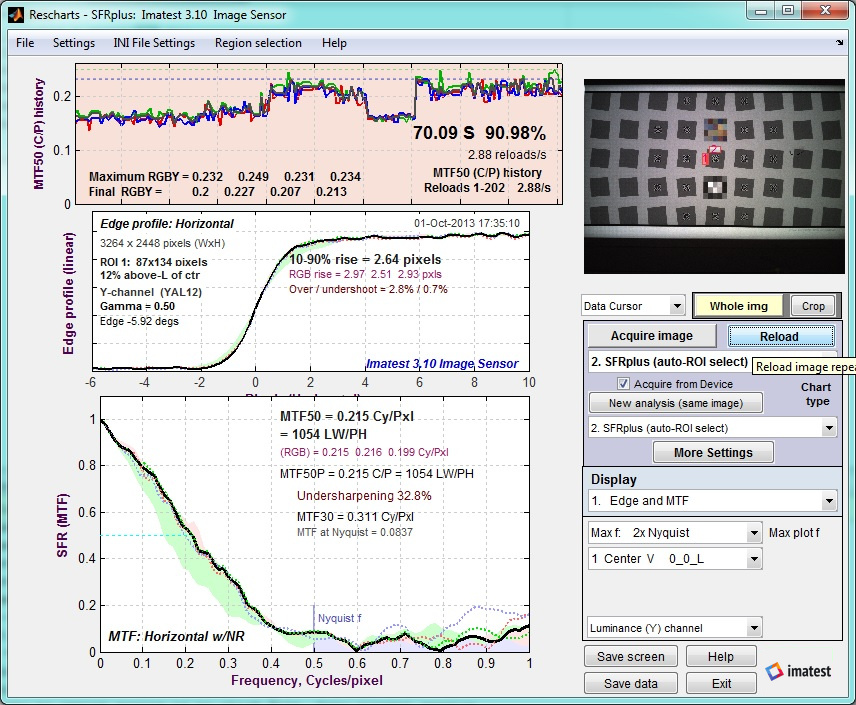Viewport: 856px width, 705px height.
Task: Click the MTF50 history plot area
Action: click(319, 134)
